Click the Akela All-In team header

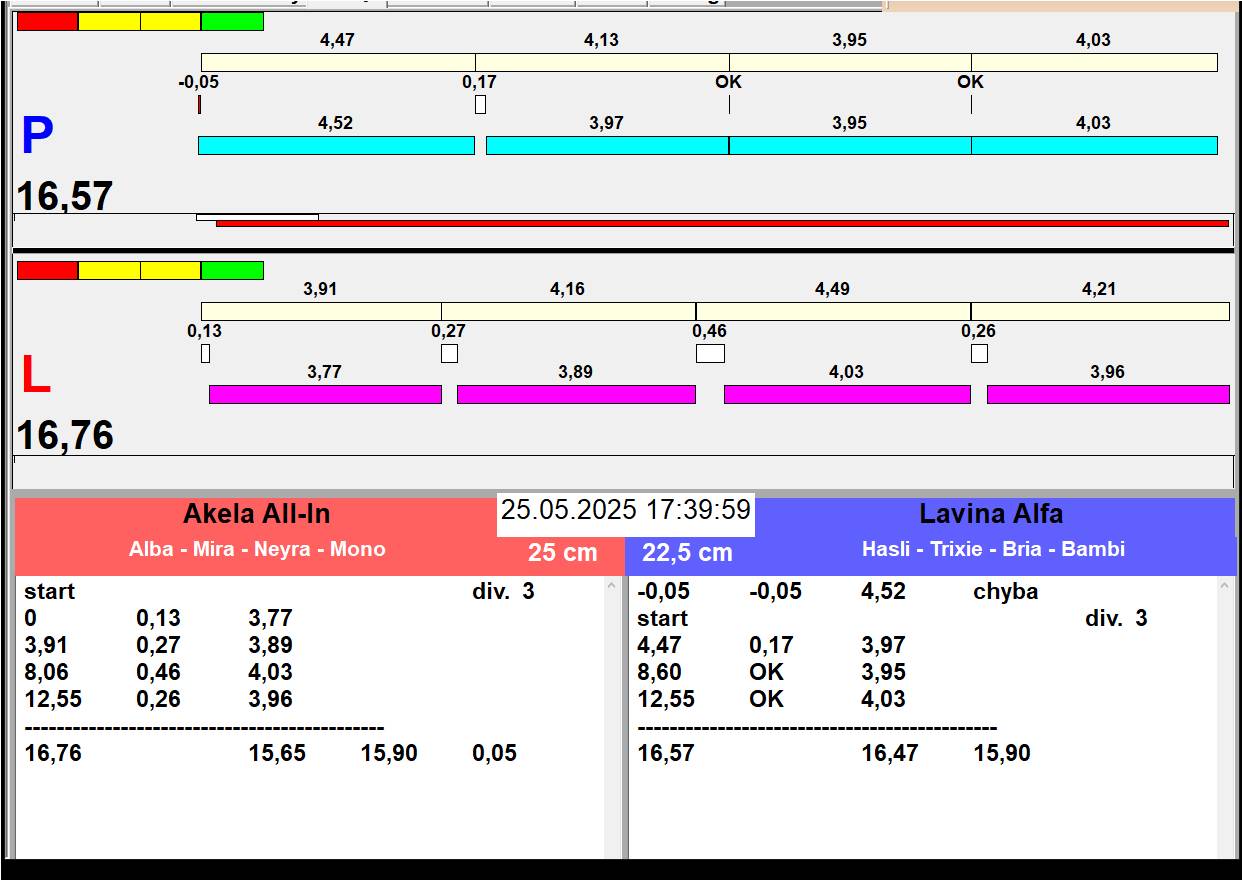256,514
